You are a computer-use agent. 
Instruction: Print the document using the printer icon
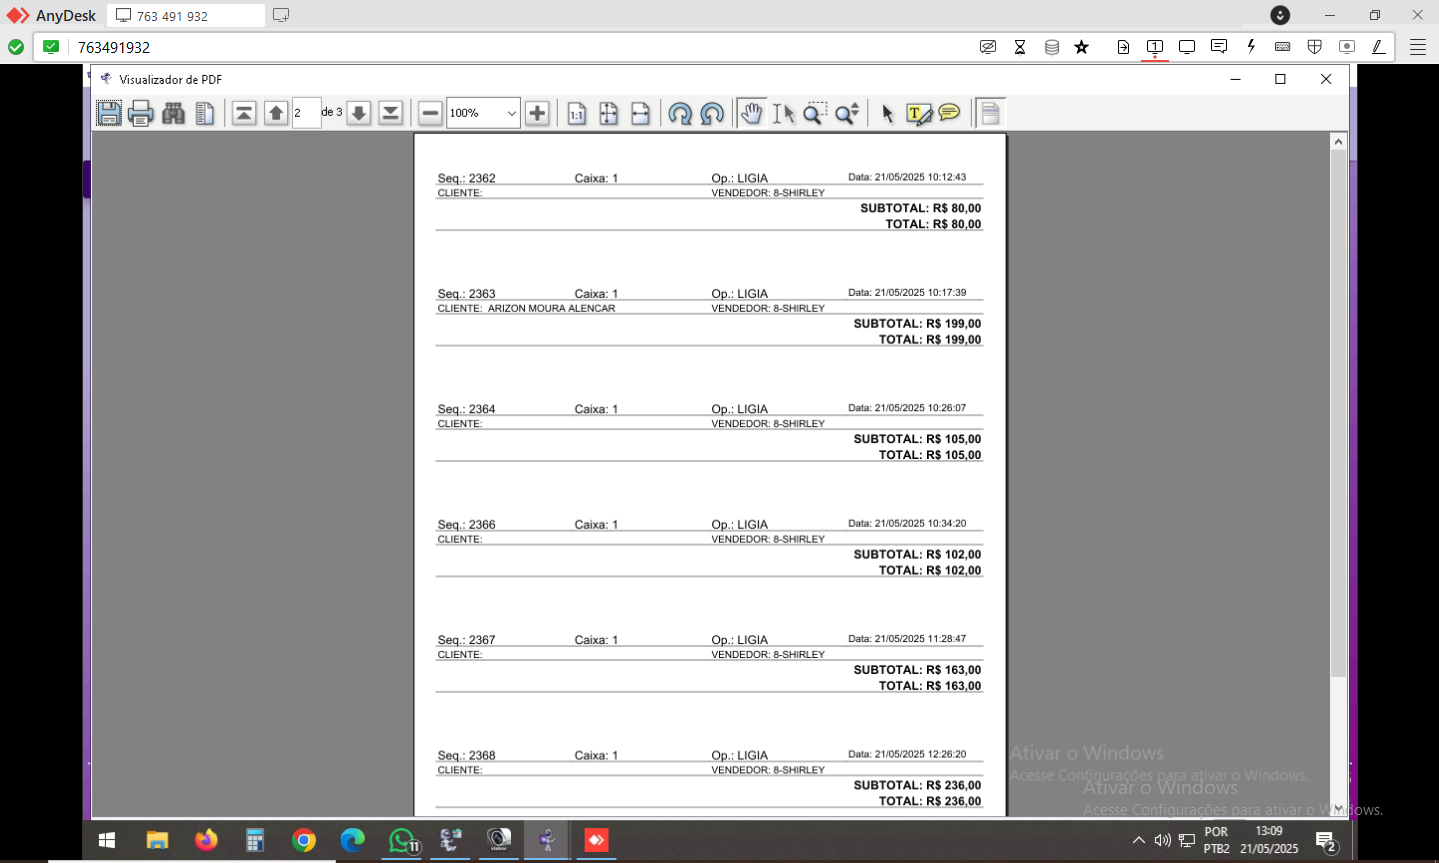coord(141,113)
